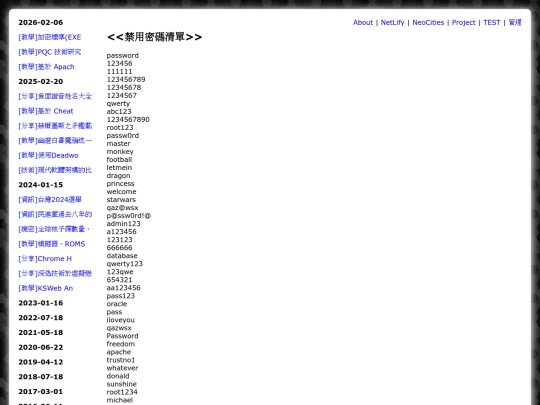Go to the NetLify link
This screenshot has height=405, width=540.
pyautogui.click(x=392, y=22)
